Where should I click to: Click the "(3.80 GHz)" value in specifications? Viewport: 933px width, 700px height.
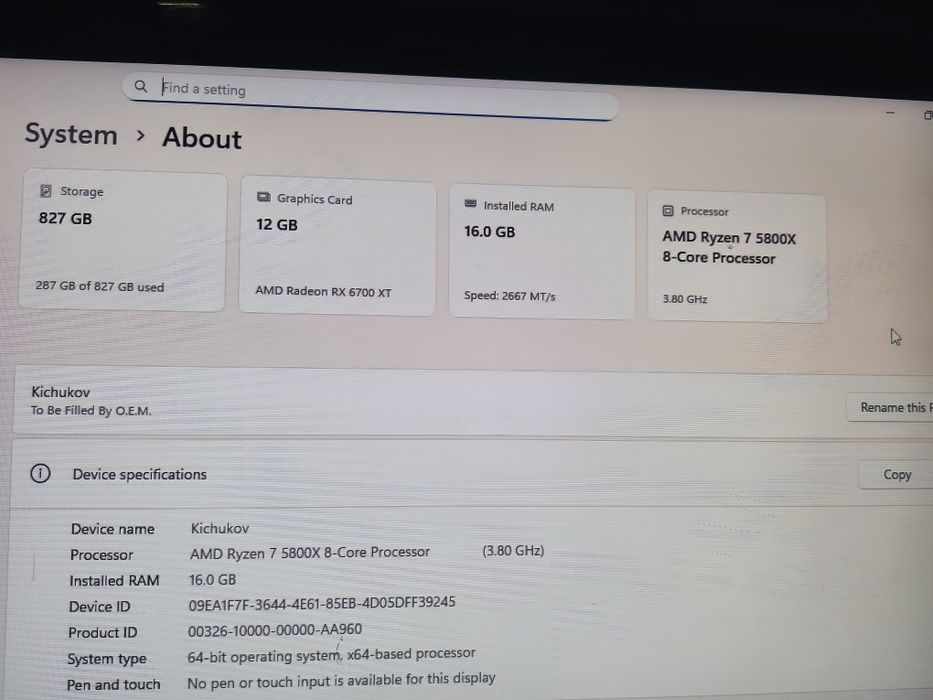(x=513, y=551)
